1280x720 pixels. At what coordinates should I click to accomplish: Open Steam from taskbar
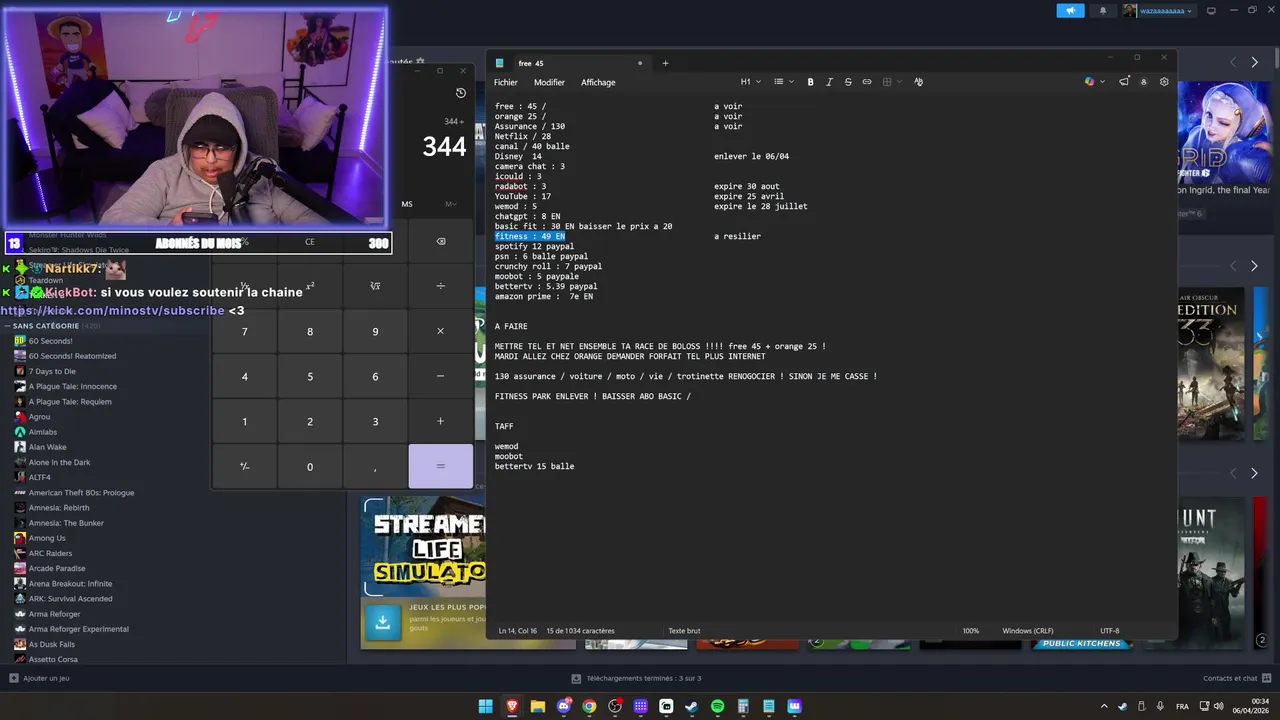pyautogui.click(x=691, y=706)
